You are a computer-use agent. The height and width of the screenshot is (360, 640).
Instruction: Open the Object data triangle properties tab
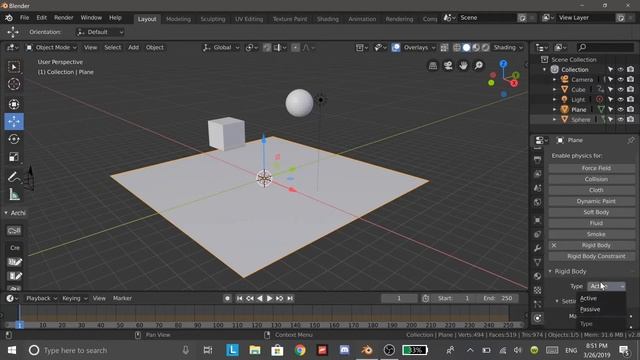(538, 262)
